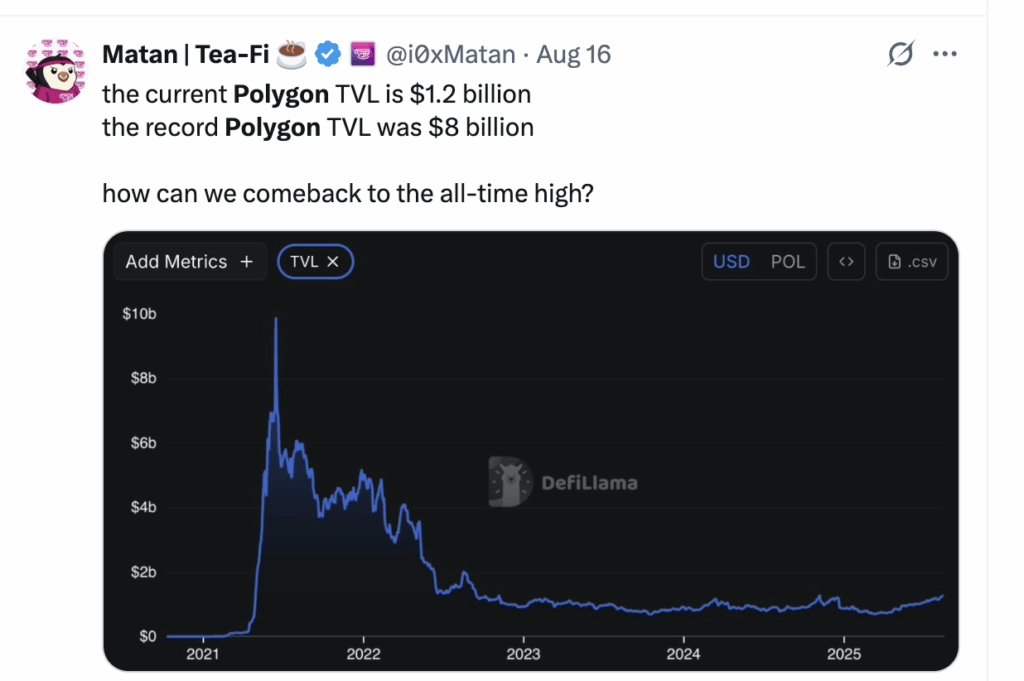The height and width of the screenshot is (681, 1024).
Task: Click the blue verified checkmark badge
Action: click(328, 54)
